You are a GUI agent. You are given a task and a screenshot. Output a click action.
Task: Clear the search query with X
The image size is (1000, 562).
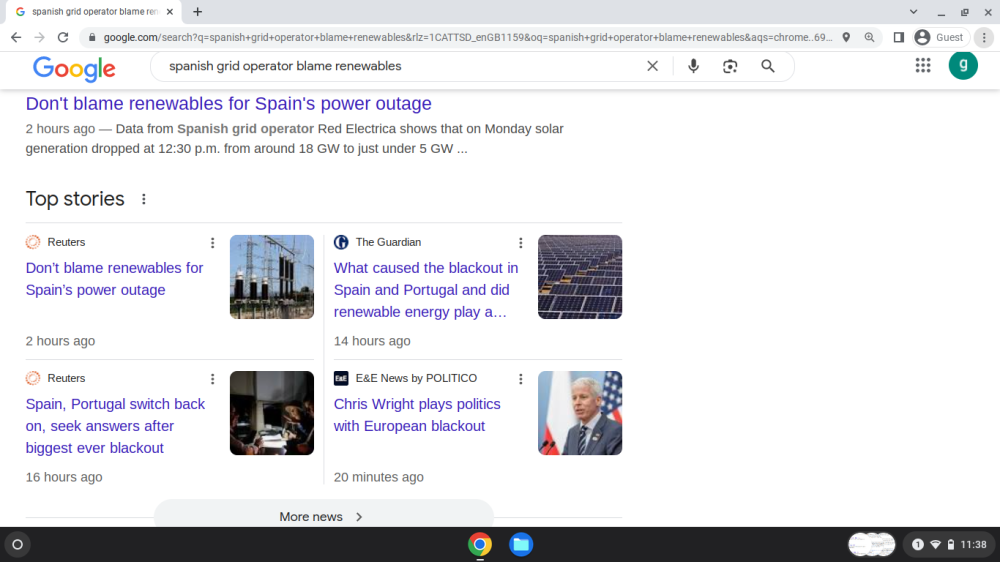652,66
